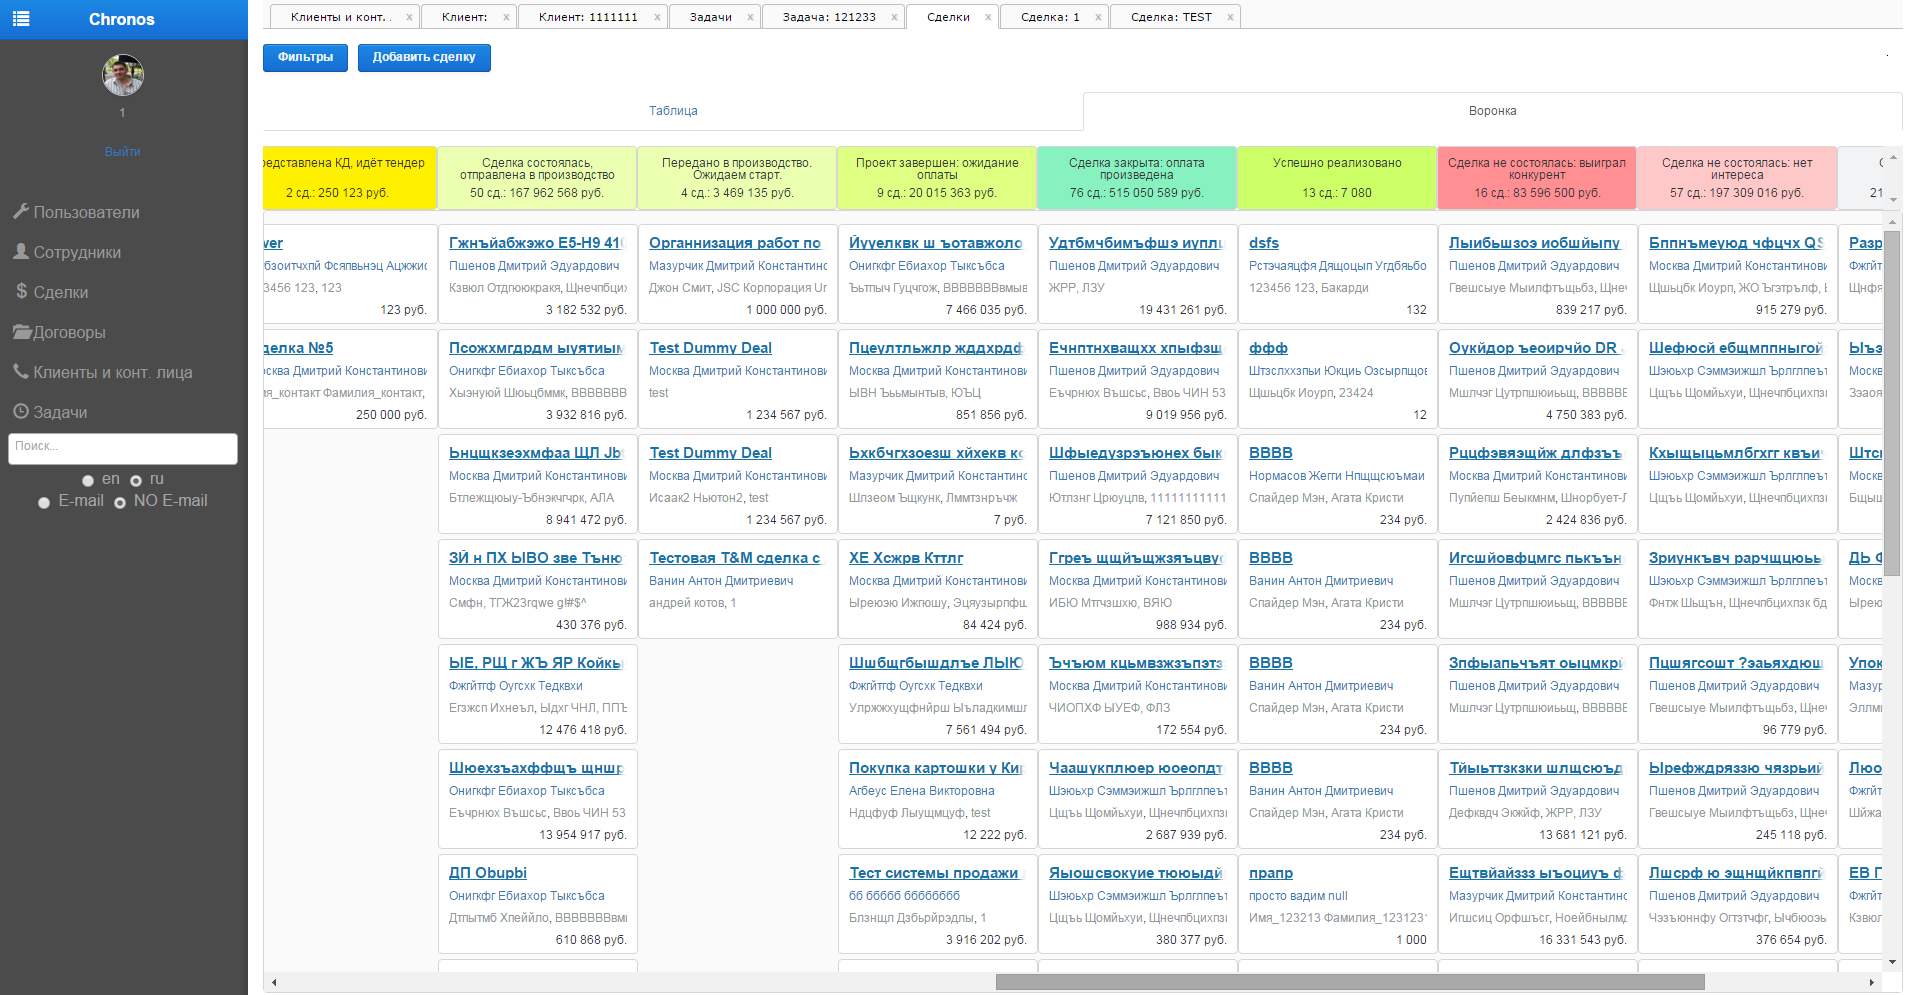Screen dimensions: 1918x995
Task: Close the Сделка: TEST tab
Action: pos(1230,17)
